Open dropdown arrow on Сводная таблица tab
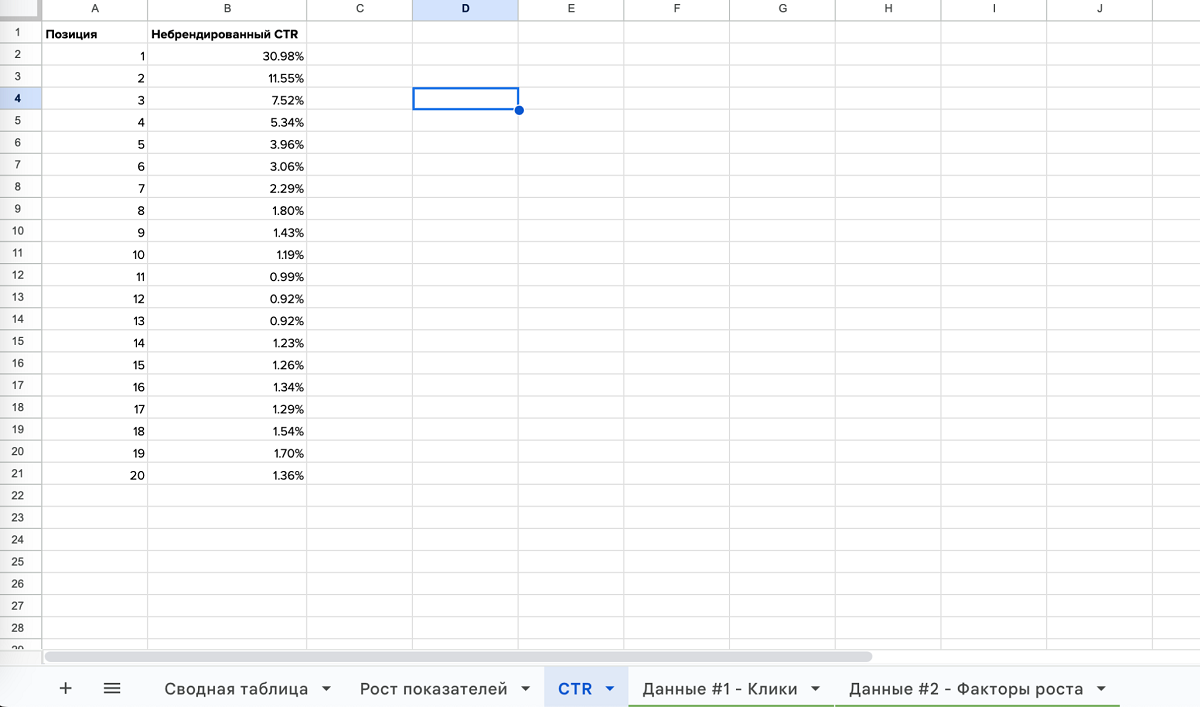Image resolution: width=1200 pixels, height=707 pixels. [327, 689]
